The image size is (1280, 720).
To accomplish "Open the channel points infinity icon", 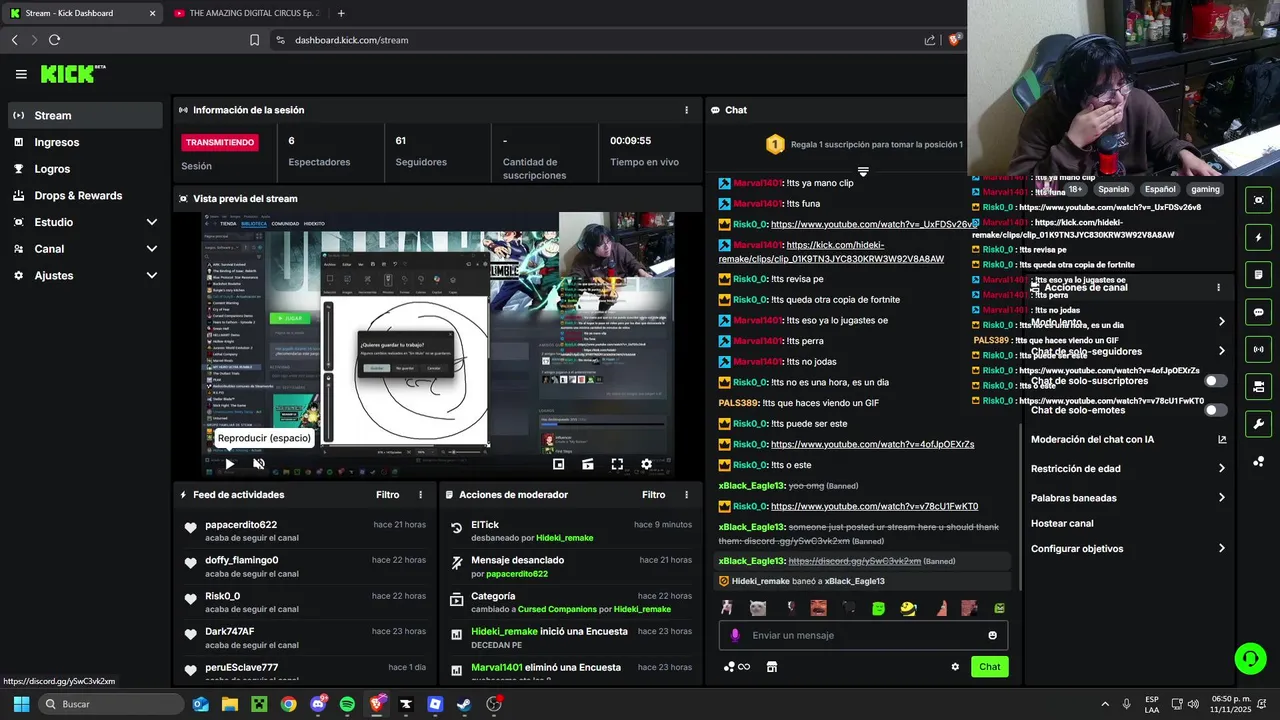I will coord(737,667).
